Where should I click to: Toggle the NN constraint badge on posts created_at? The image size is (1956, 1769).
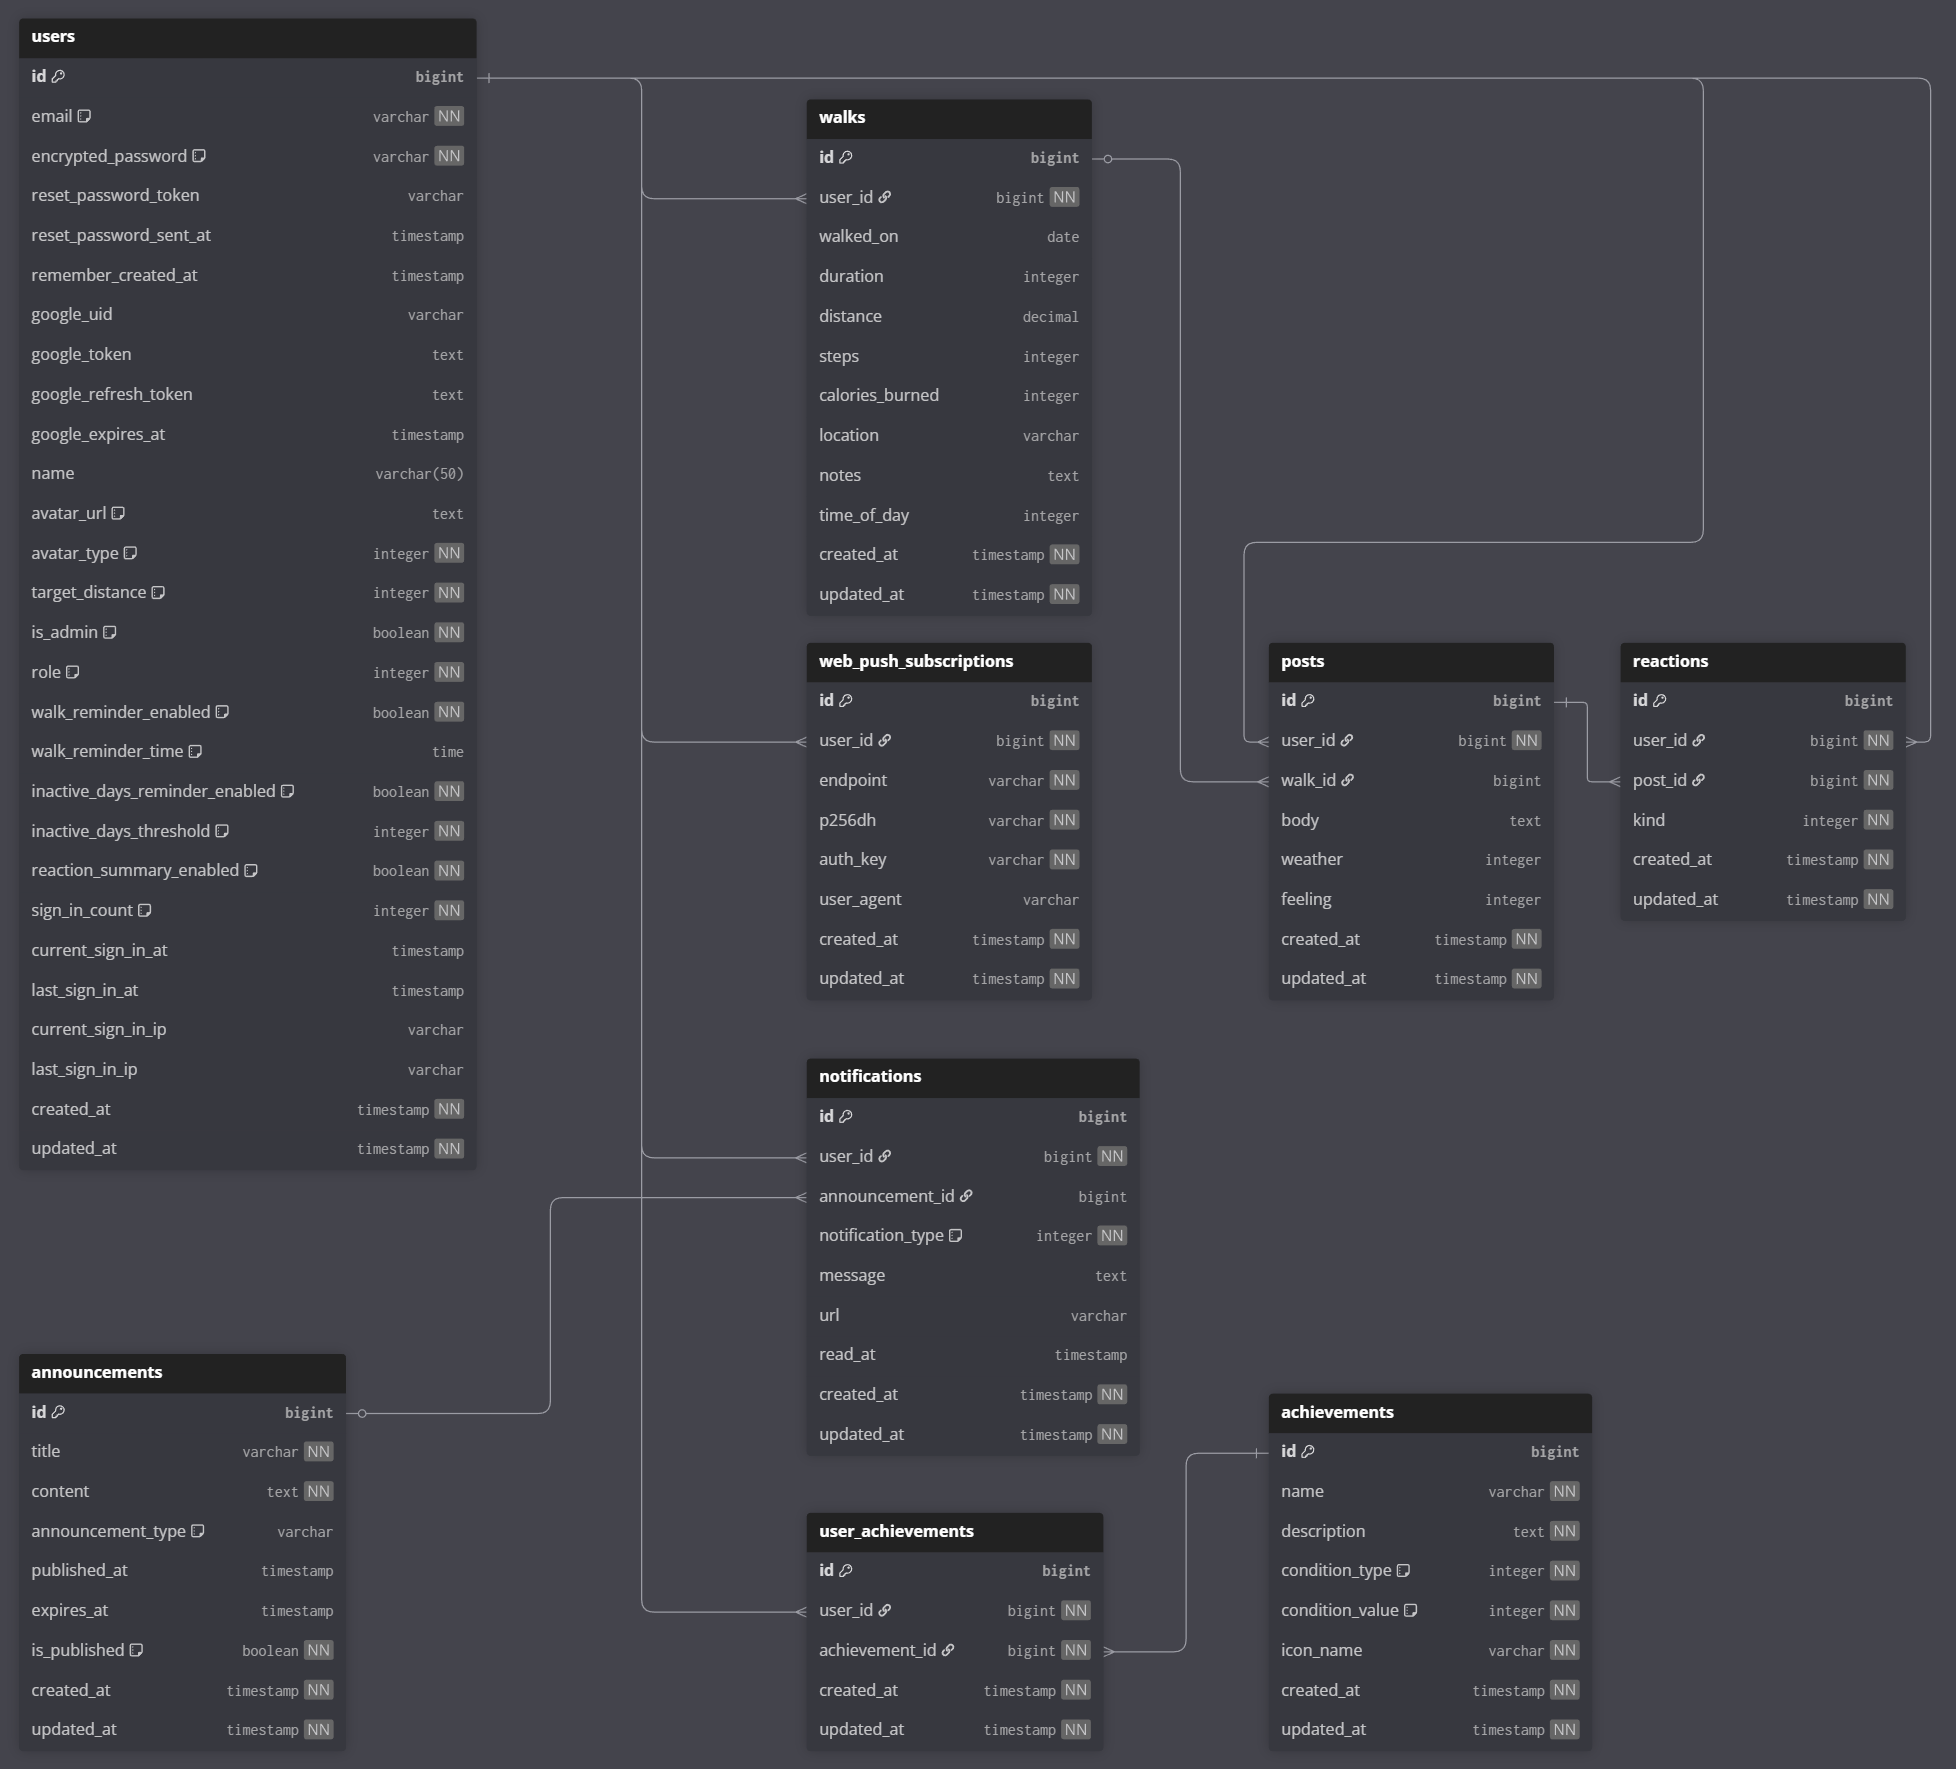click(x=1526, y=939)
